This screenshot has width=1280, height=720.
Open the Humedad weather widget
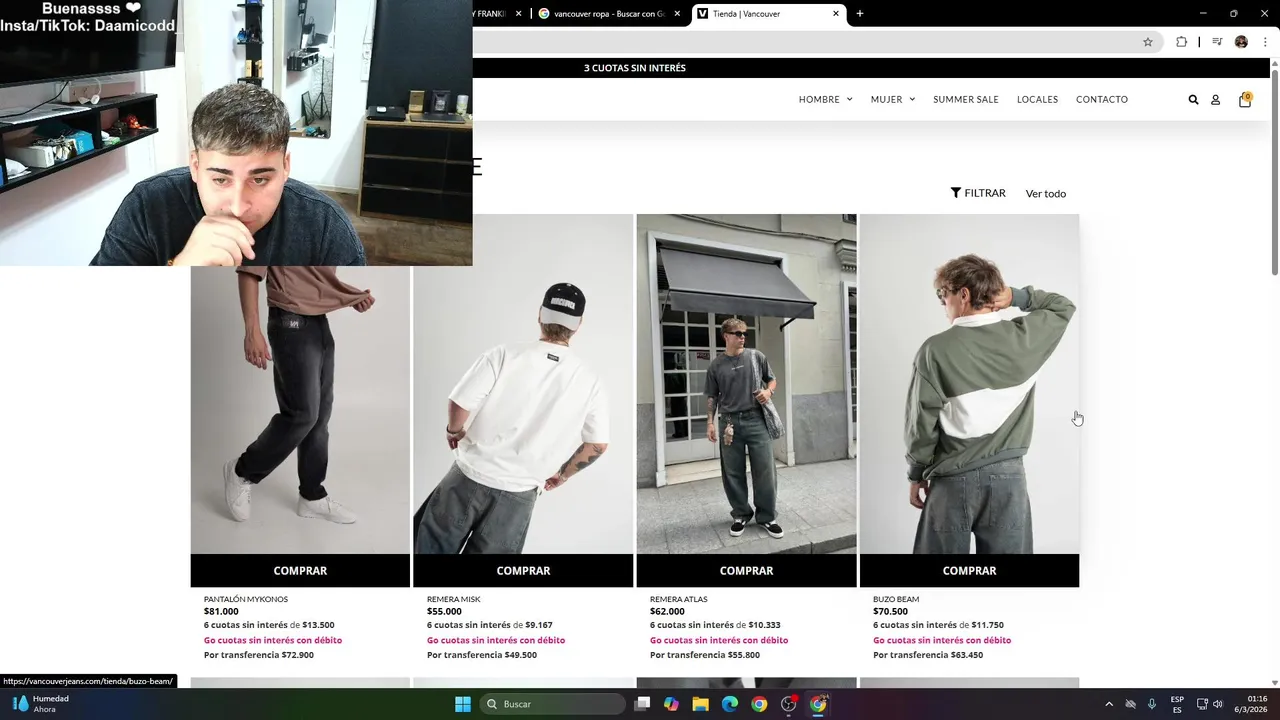(42, 704)
